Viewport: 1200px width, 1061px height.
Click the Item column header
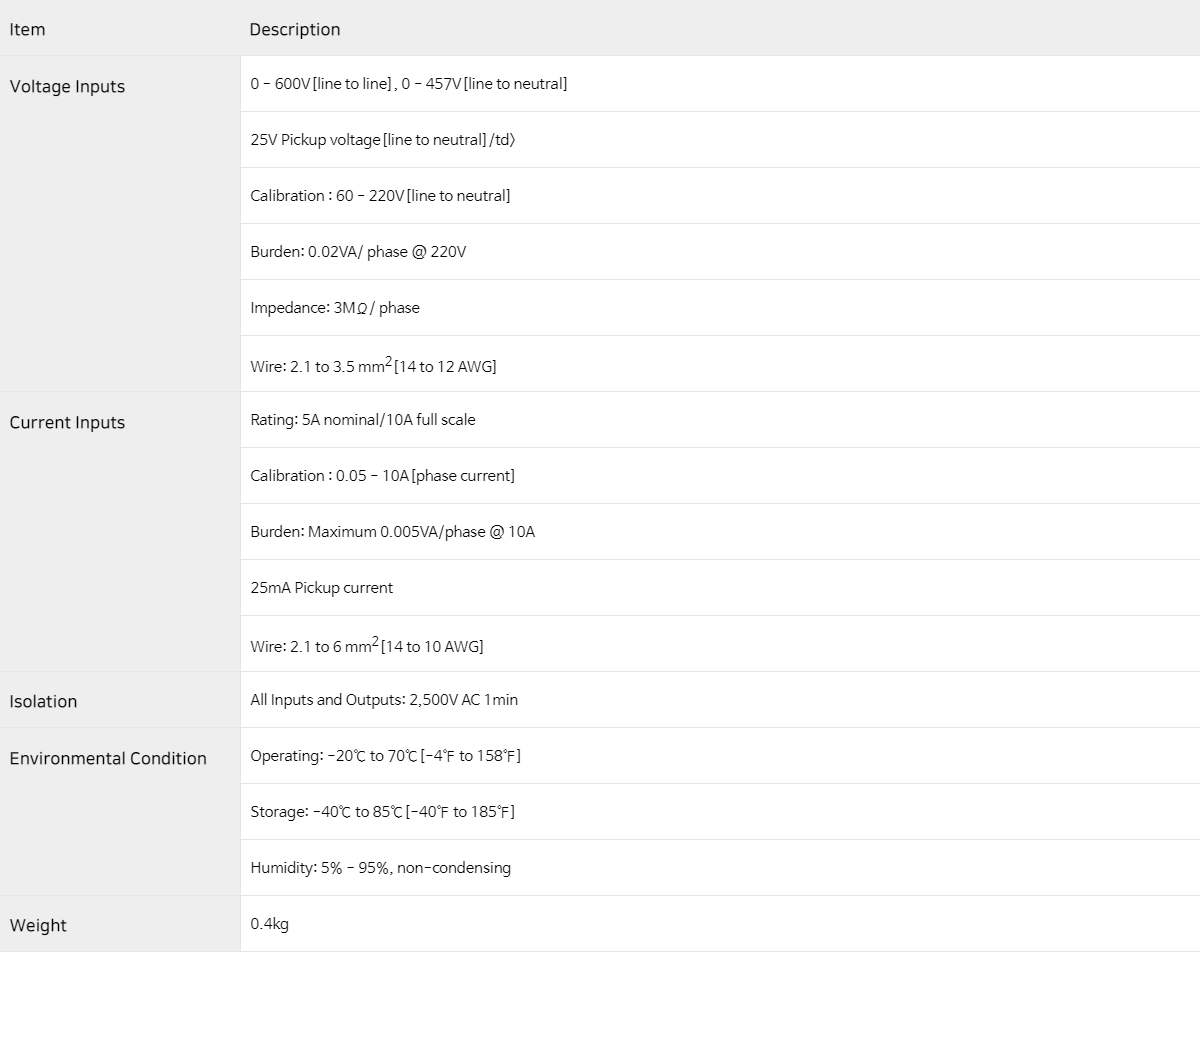pos(28,29)
